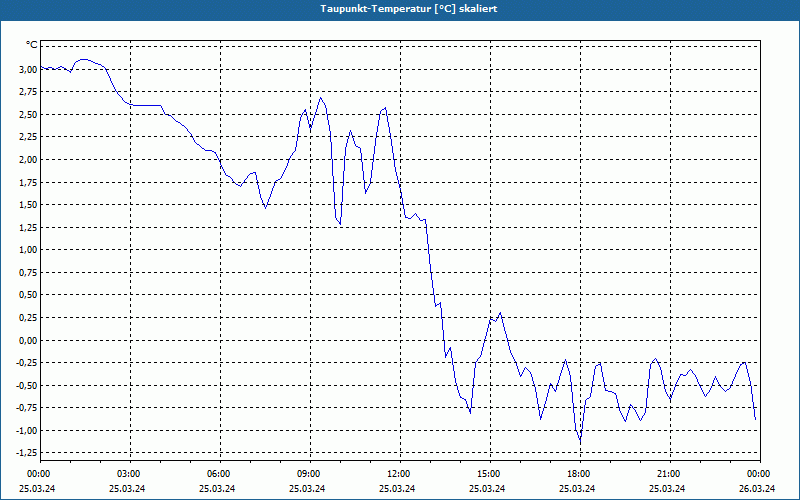Select the y-axis value '-1,00'
The height and width of the screenshot is (500, 800).
pos(27,431)
